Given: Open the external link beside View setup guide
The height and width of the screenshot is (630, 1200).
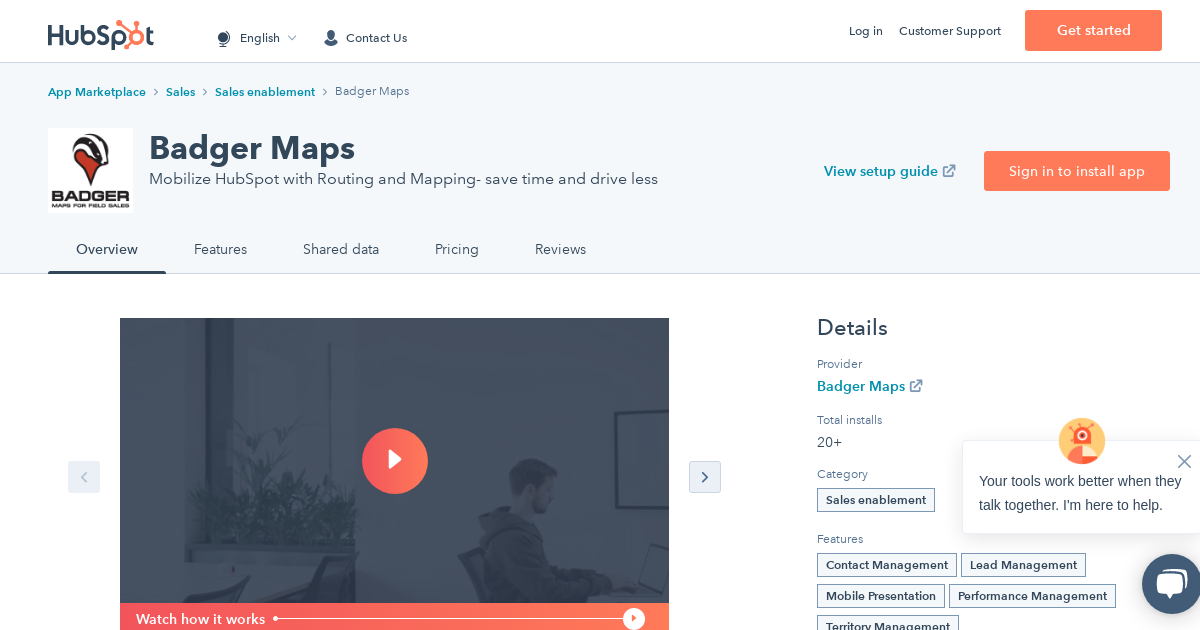Looking at the screenshot, I should [948, 170].
